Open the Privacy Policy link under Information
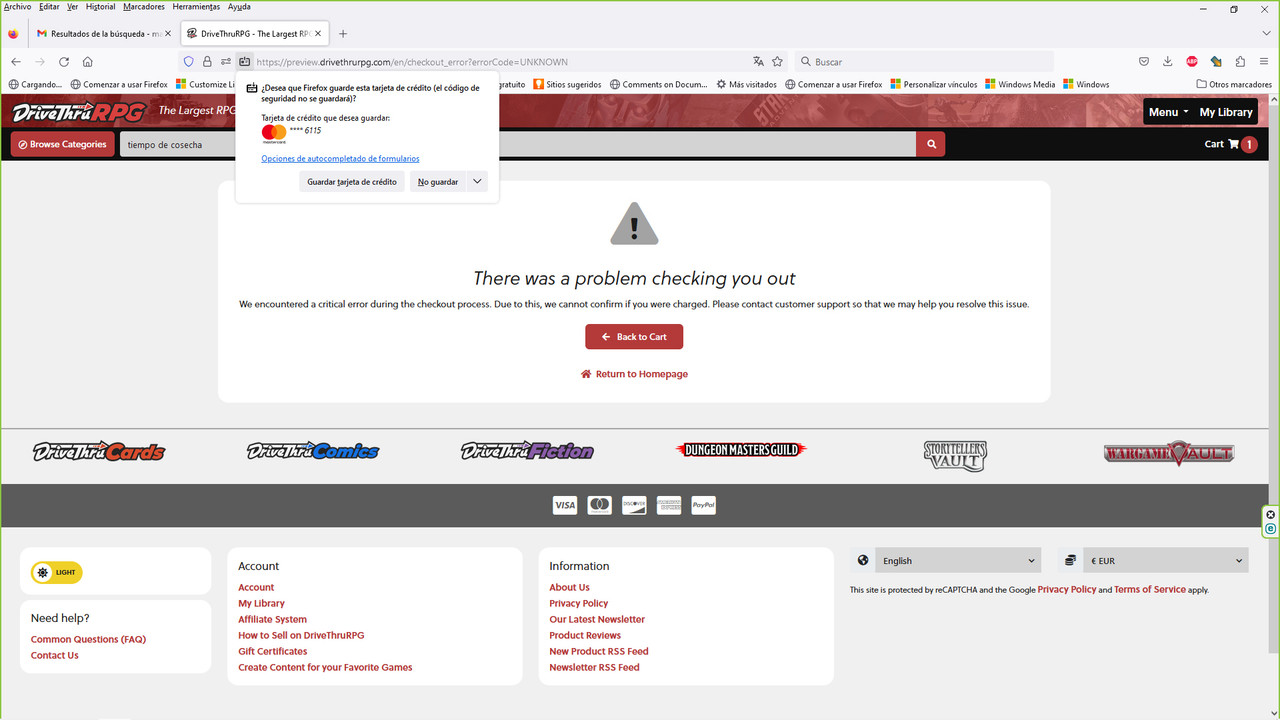Viewport: 1280px width, 720px height. pos(578,603)
